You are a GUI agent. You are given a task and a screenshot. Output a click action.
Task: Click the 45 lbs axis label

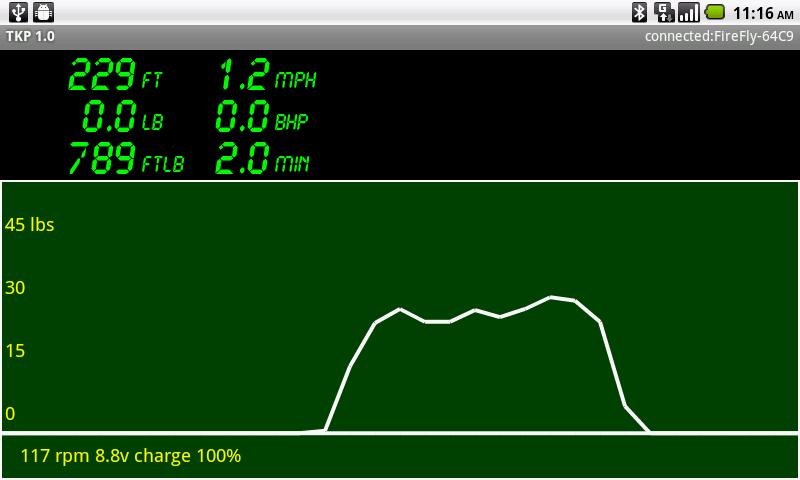[x=30, y=225]
